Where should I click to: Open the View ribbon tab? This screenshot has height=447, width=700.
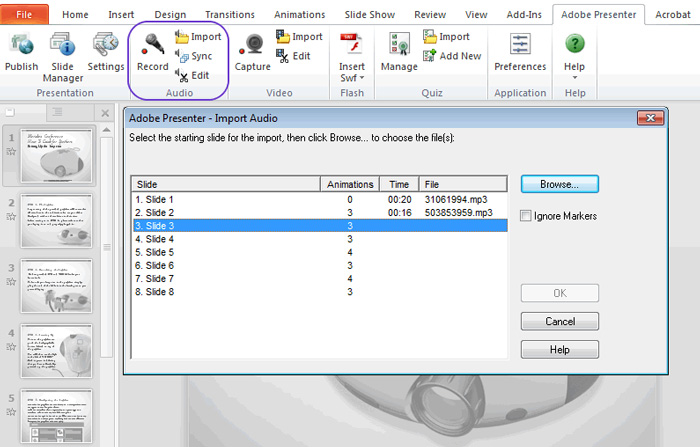(x=476, y=14)
